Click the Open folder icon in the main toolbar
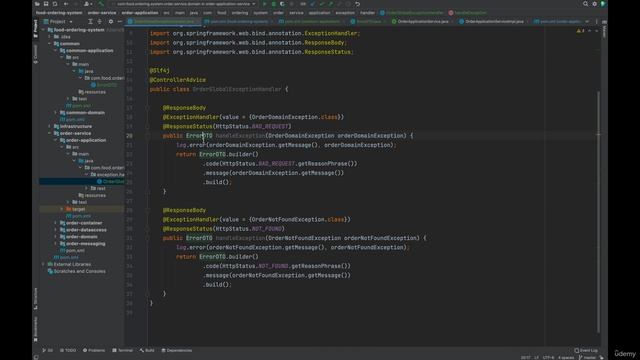This screenshot has width=640, height=360. point(37,4)
